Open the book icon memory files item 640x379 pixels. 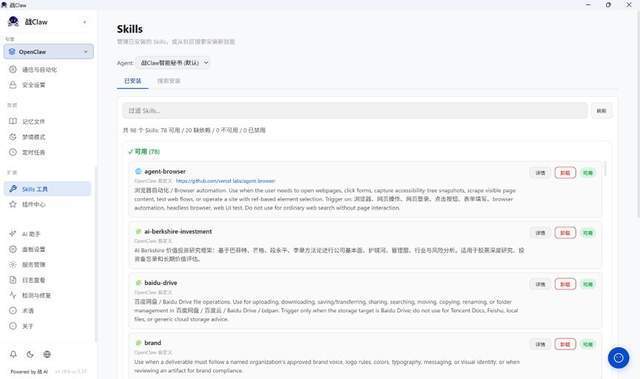click(47, 121)
